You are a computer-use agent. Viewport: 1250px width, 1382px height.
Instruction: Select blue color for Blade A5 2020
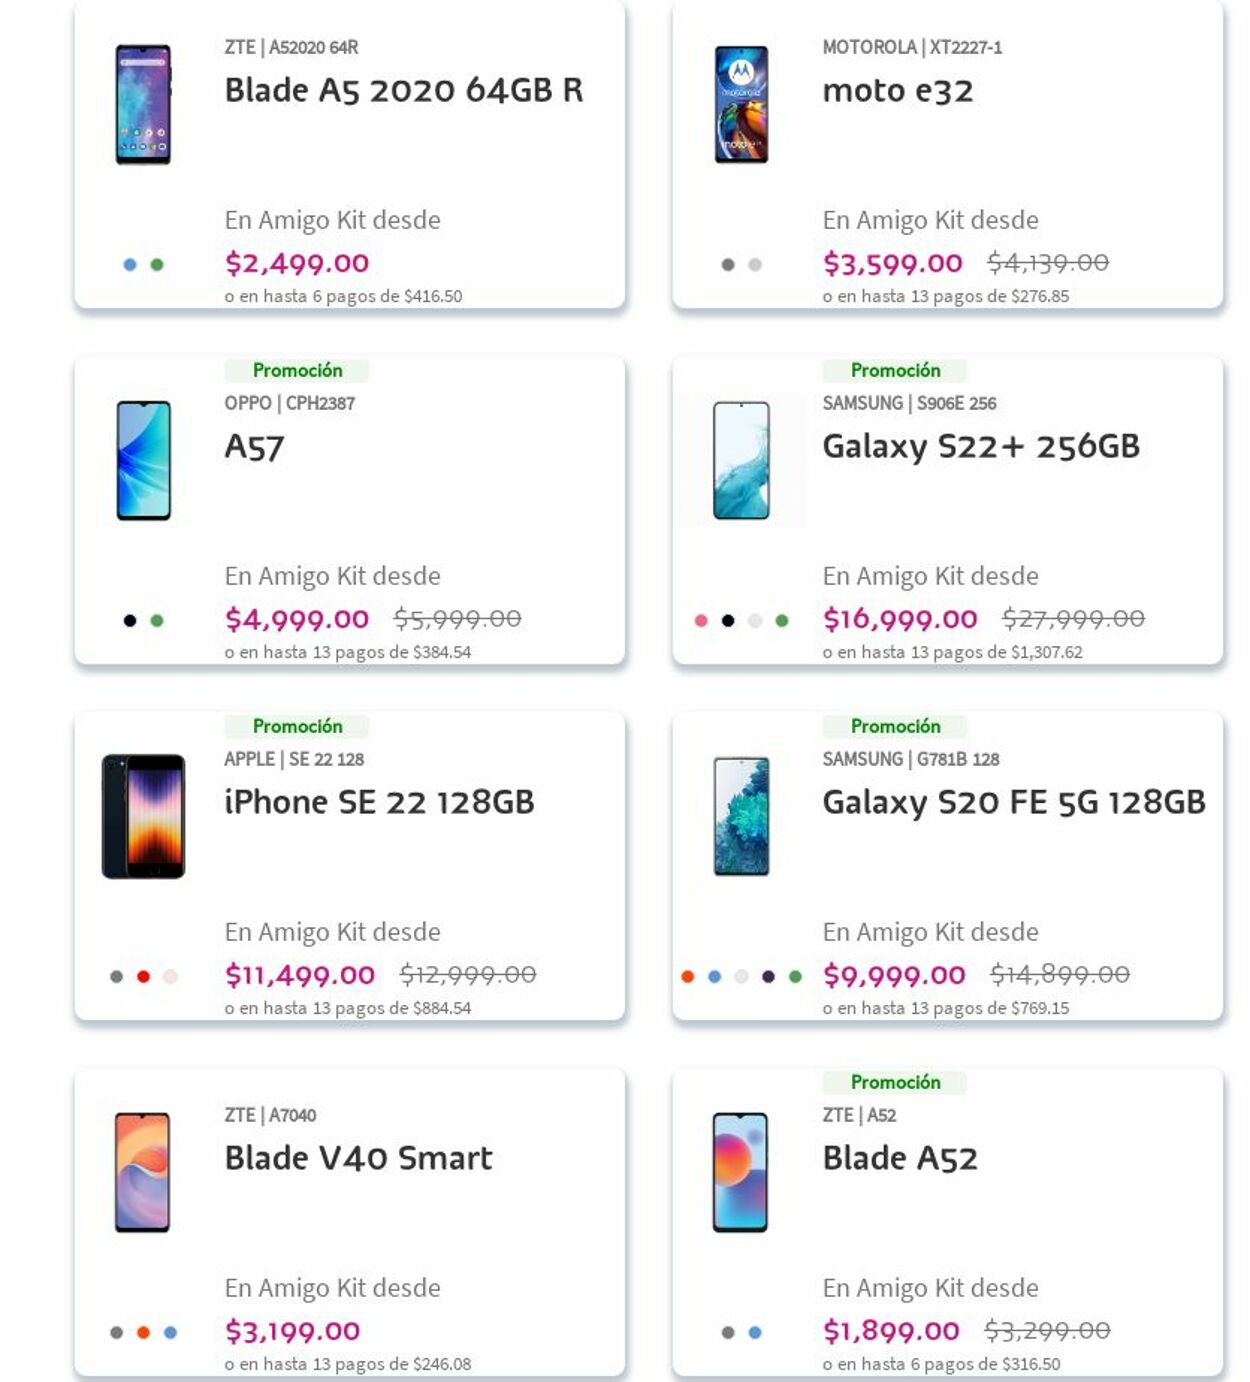[x=130, y=265]
